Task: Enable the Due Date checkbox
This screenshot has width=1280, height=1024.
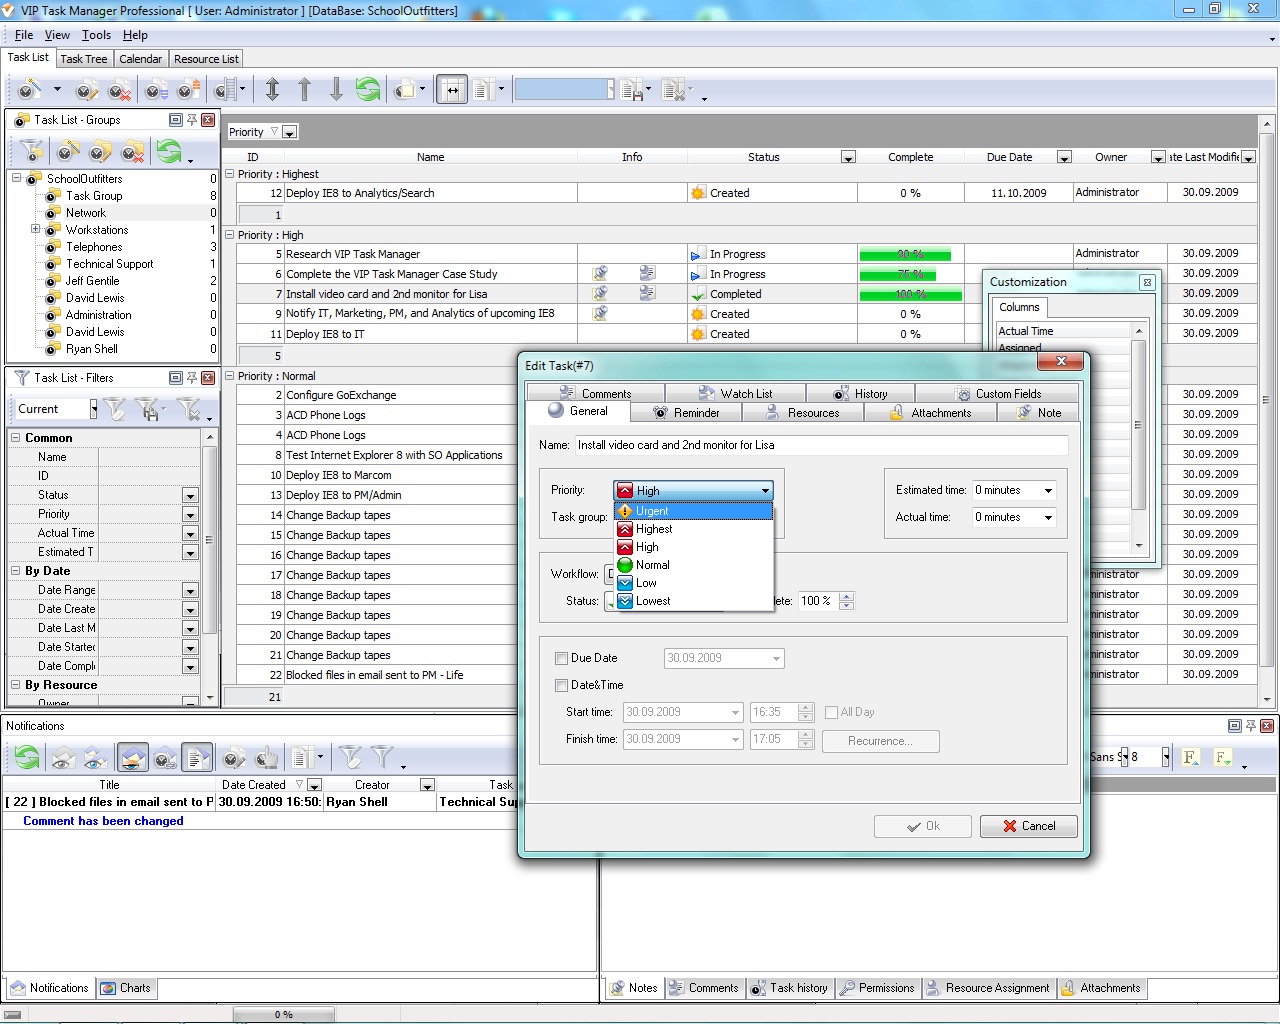Action: tap(561, 658)
